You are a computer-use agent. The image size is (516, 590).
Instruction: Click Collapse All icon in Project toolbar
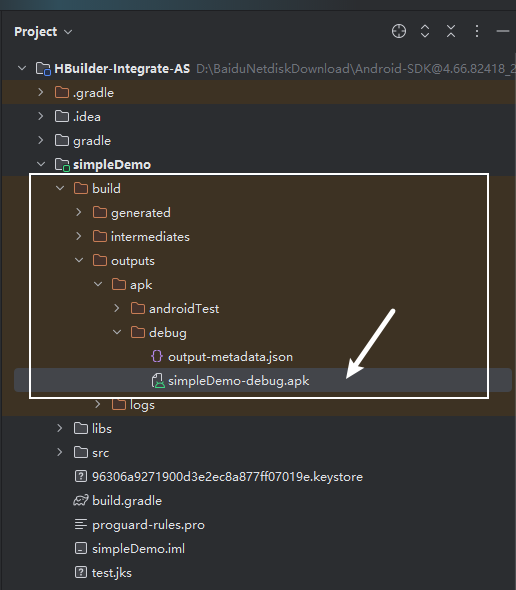[451, 31]
